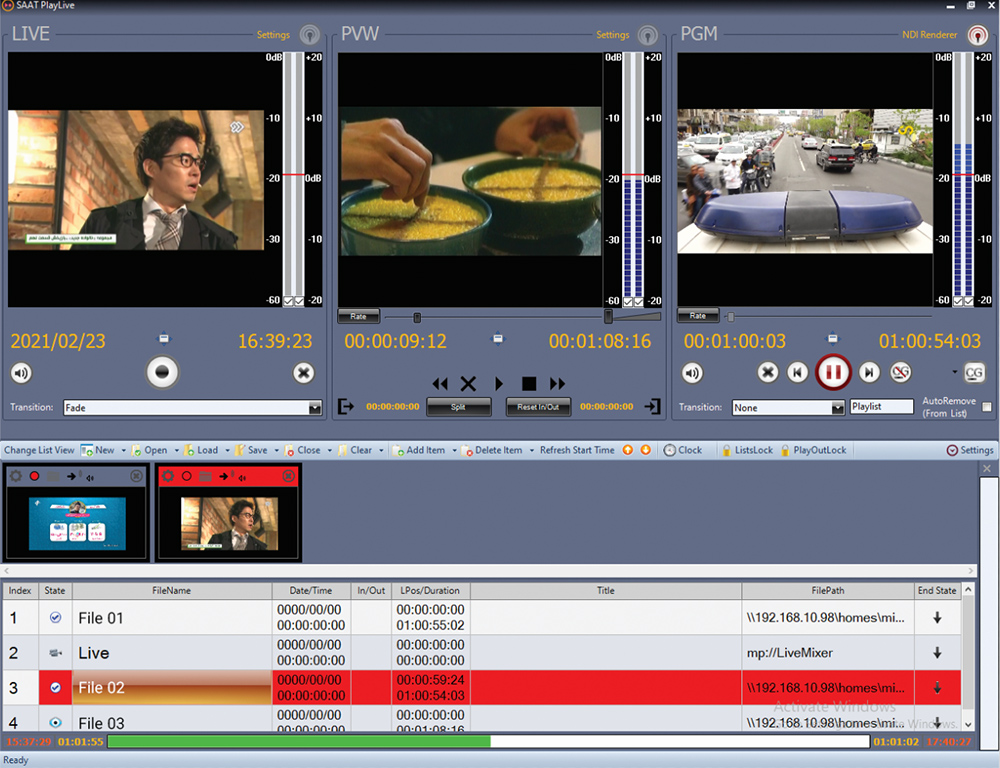Click the CG overlay button

[x=974, y=373]
